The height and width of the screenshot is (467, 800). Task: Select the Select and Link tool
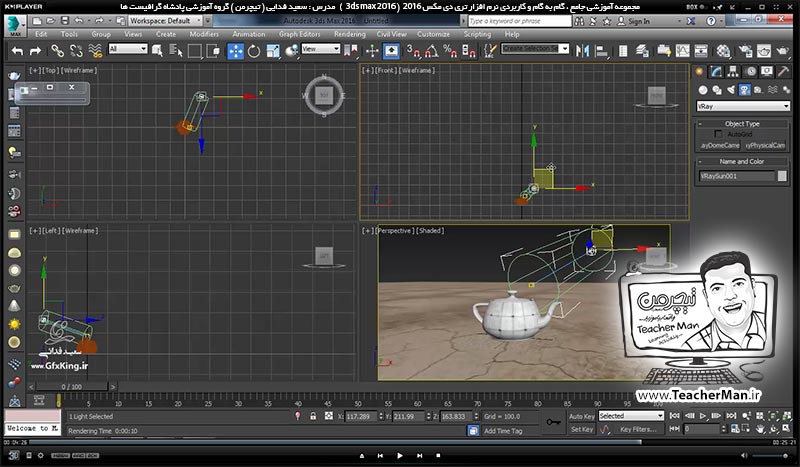(x=57, y=51)
